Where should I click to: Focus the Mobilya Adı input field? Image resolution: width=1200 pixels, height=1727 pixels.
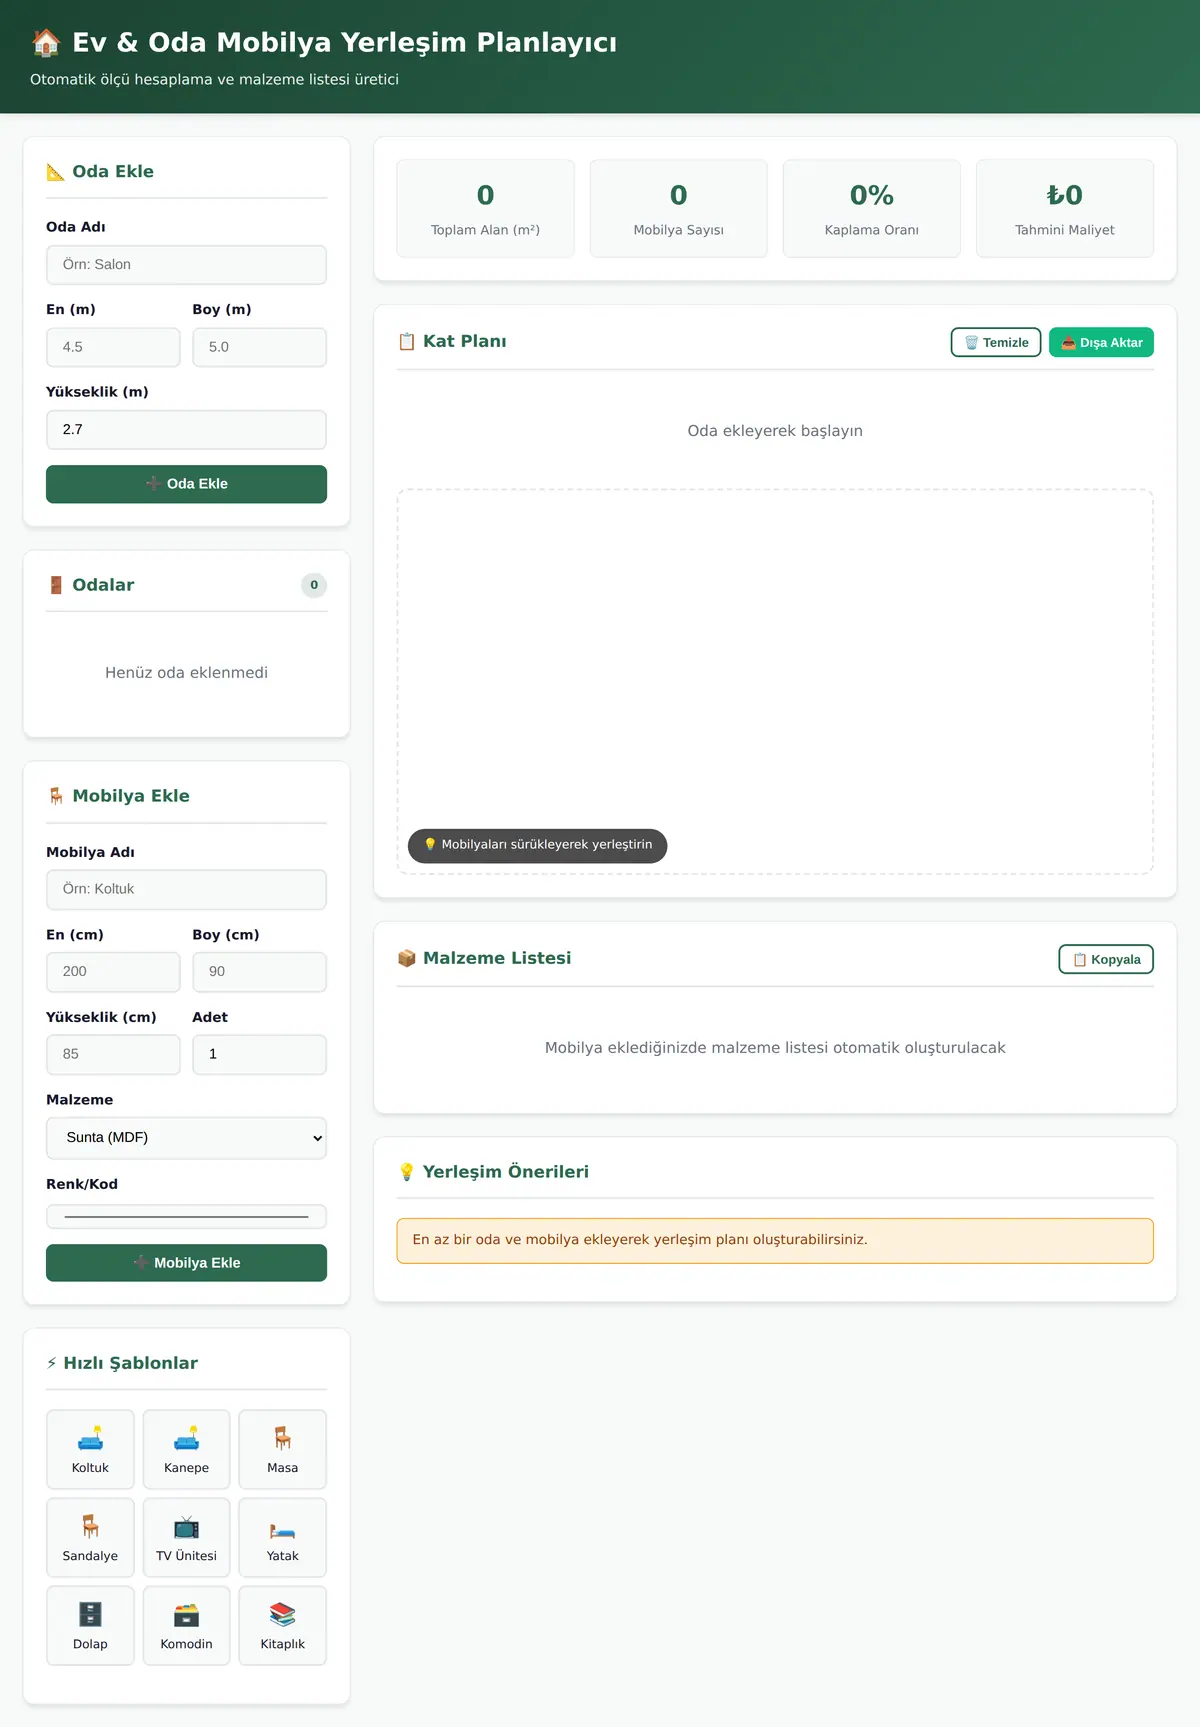click(x=186, y=889)
